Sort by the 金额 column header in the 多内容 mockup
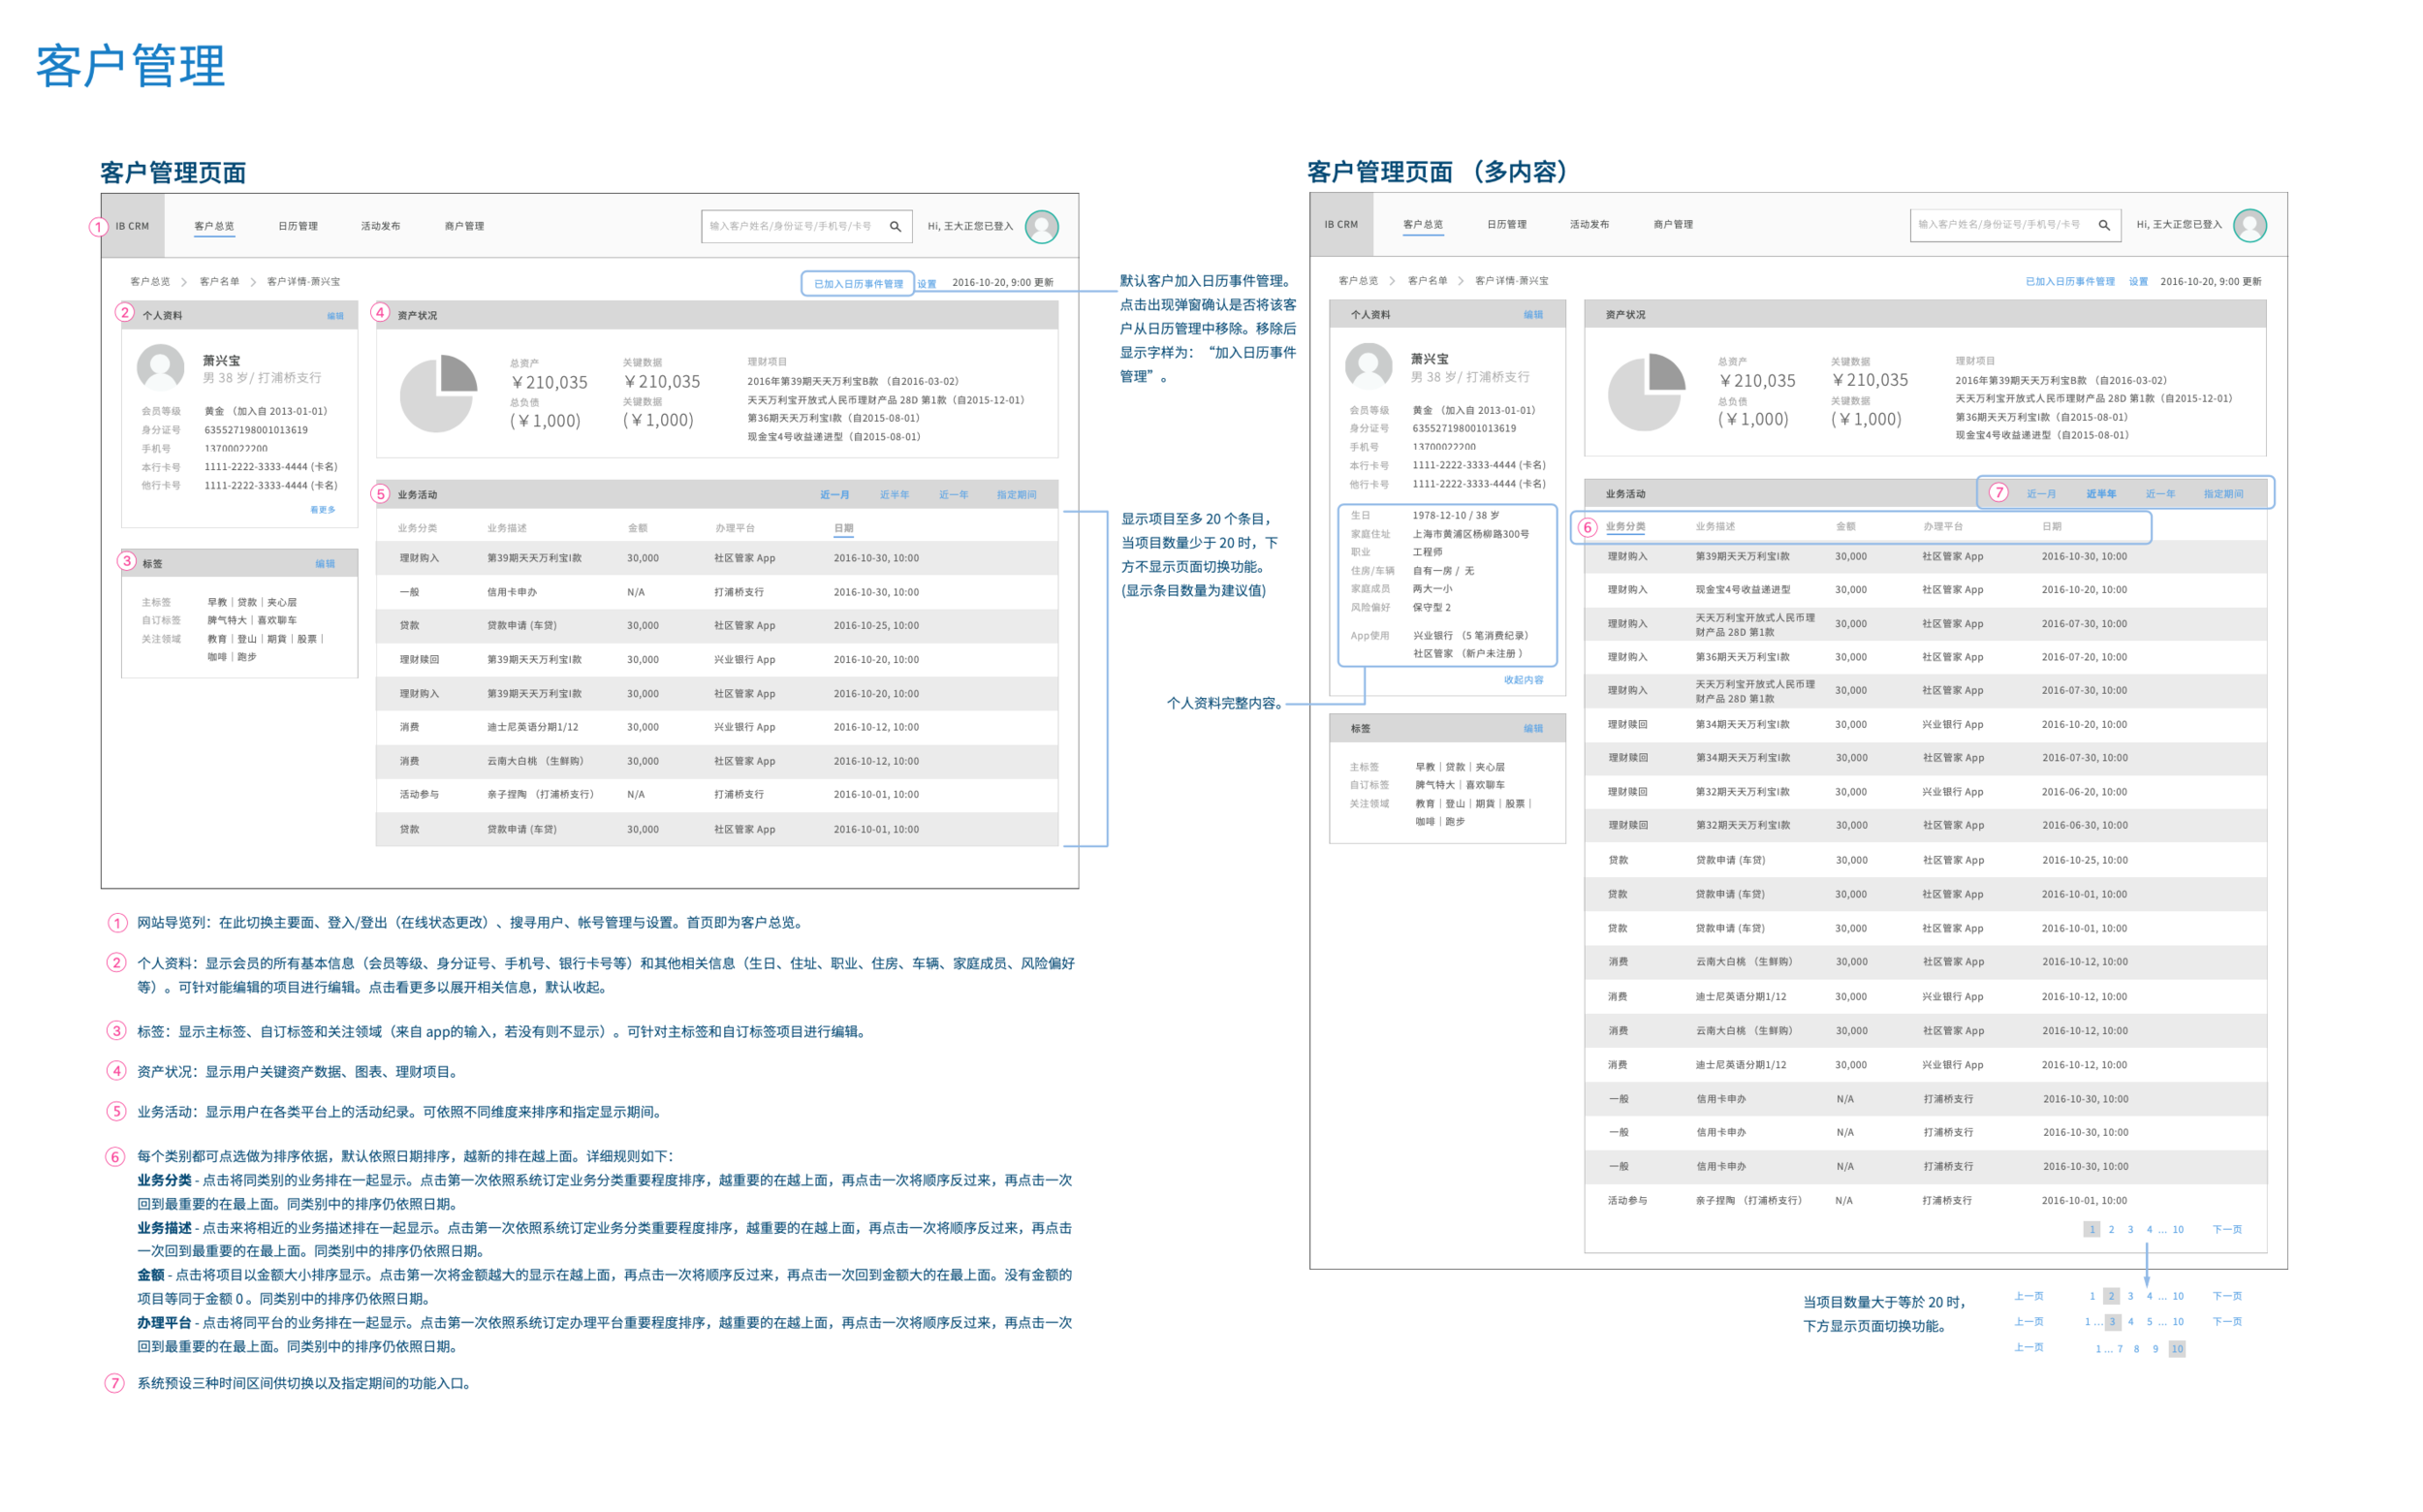 point(1846,527)
